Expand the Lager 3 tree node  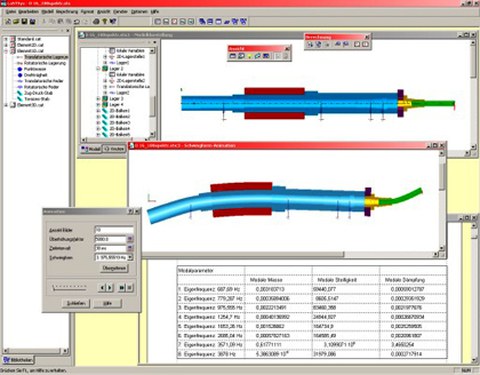click(98, 99)
